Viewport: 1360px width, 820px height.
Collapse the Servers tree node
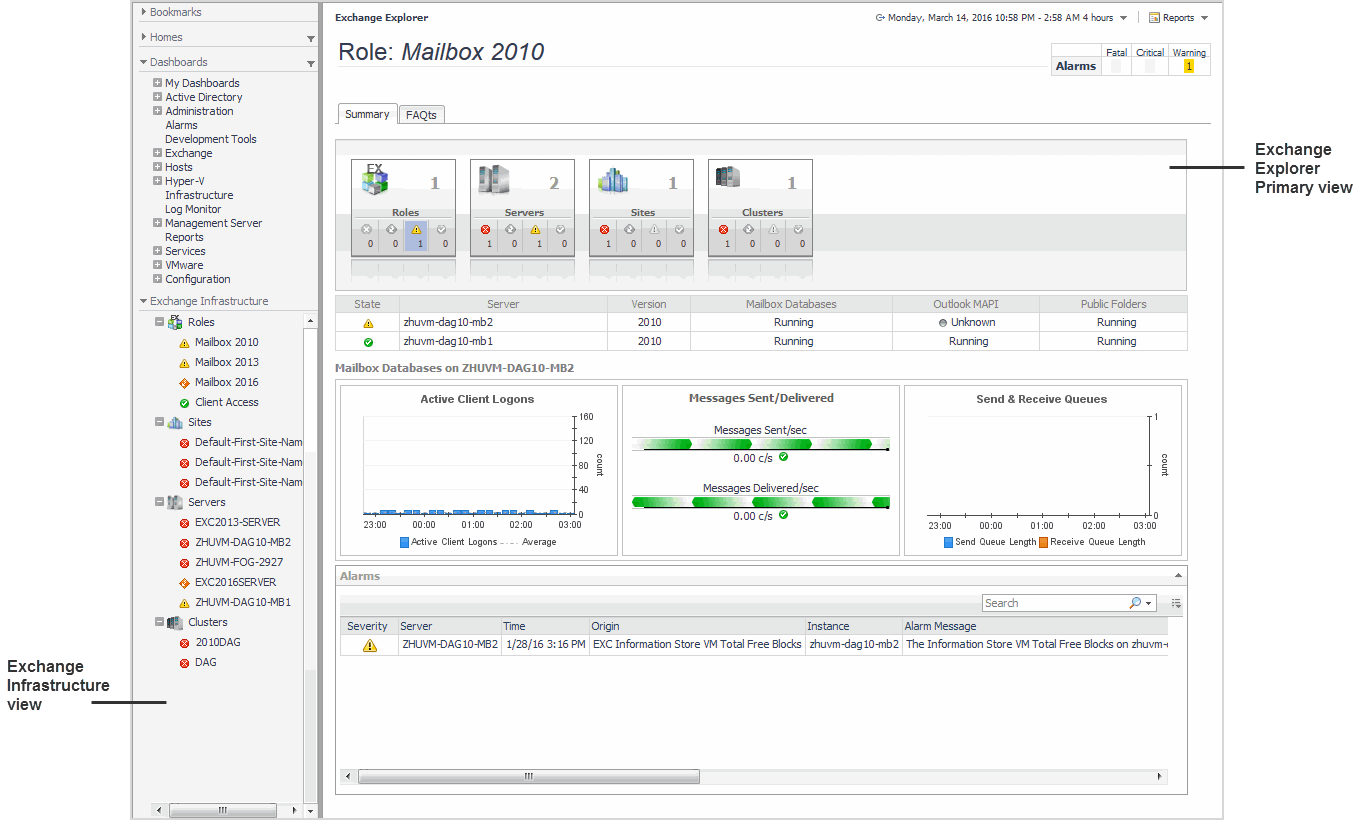tap(159, 502)
